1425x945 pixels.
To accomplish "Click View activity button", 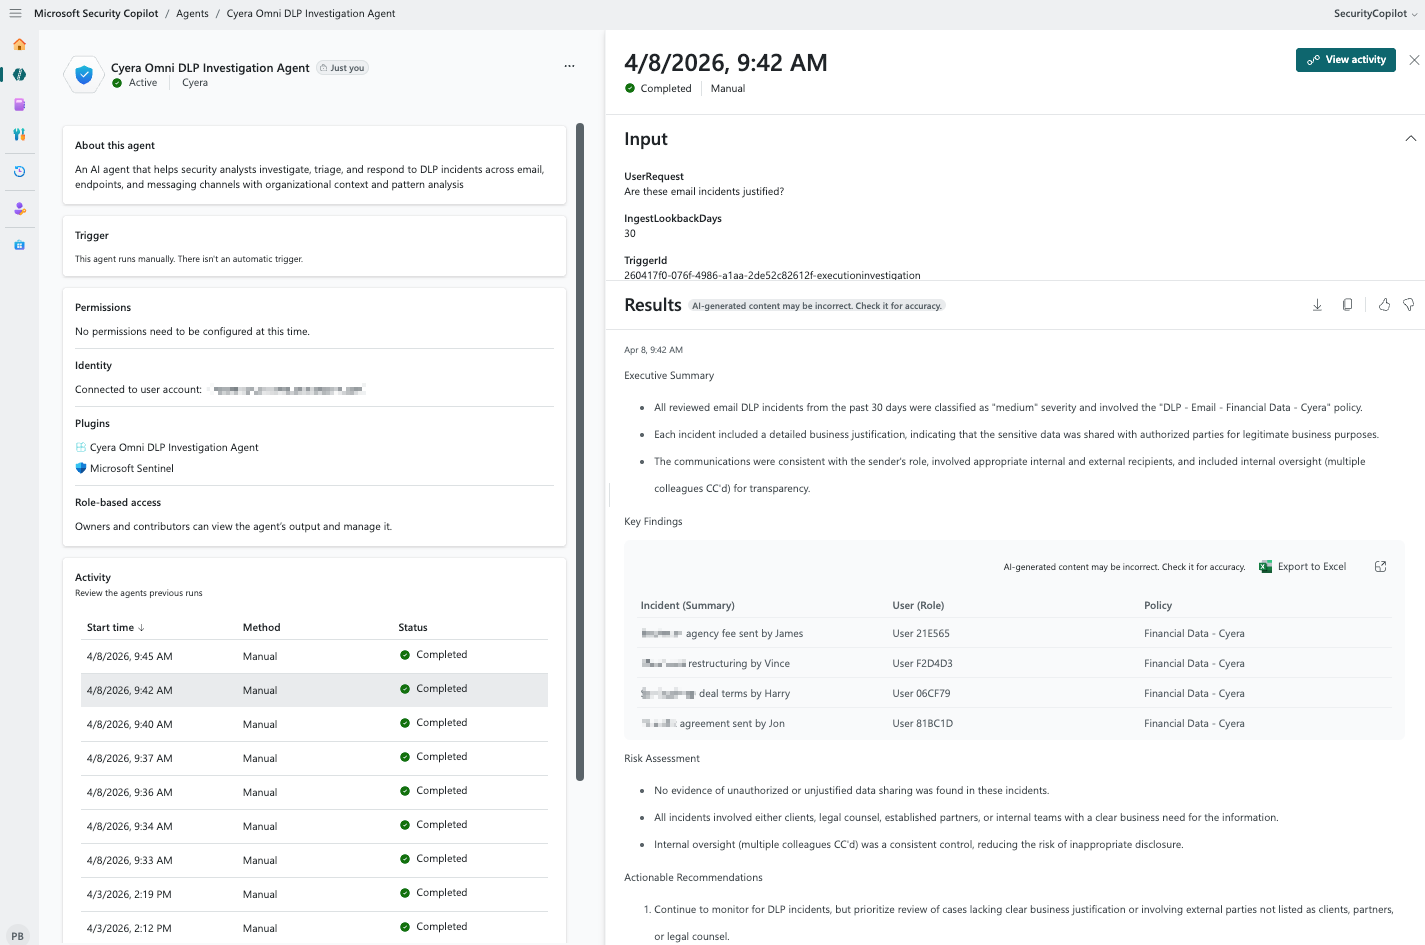I will point(1346,60).
